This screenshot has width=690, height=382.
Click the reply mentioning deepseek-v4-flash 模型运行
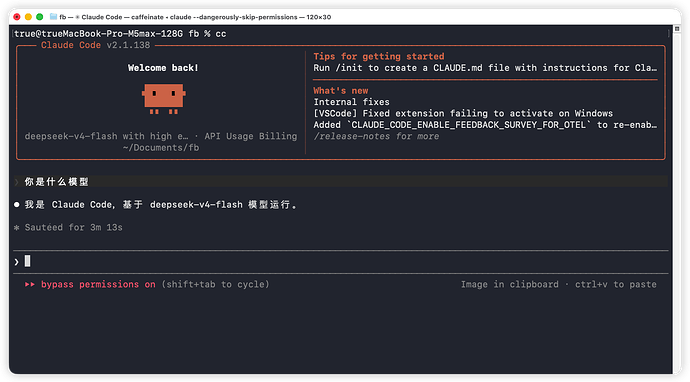161,205
